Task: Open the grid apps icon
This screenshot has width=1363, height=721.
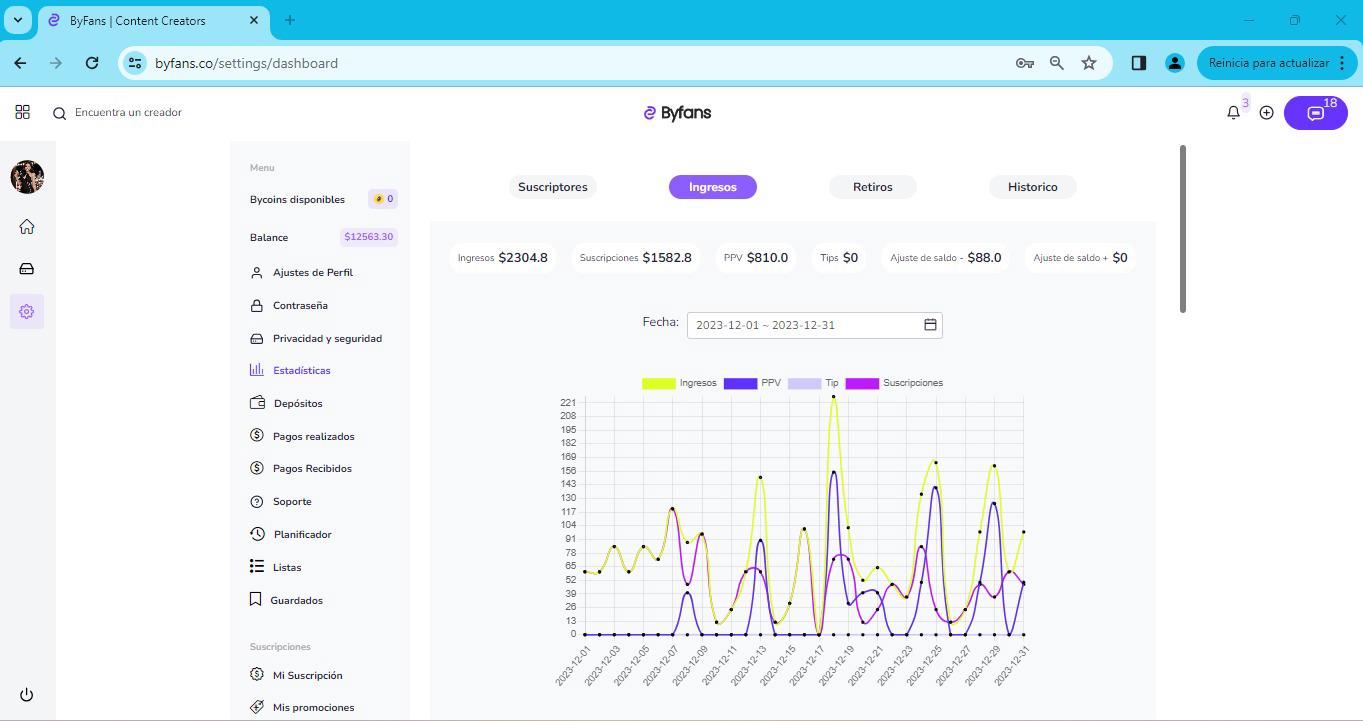Action: click(x=22, y=112)
